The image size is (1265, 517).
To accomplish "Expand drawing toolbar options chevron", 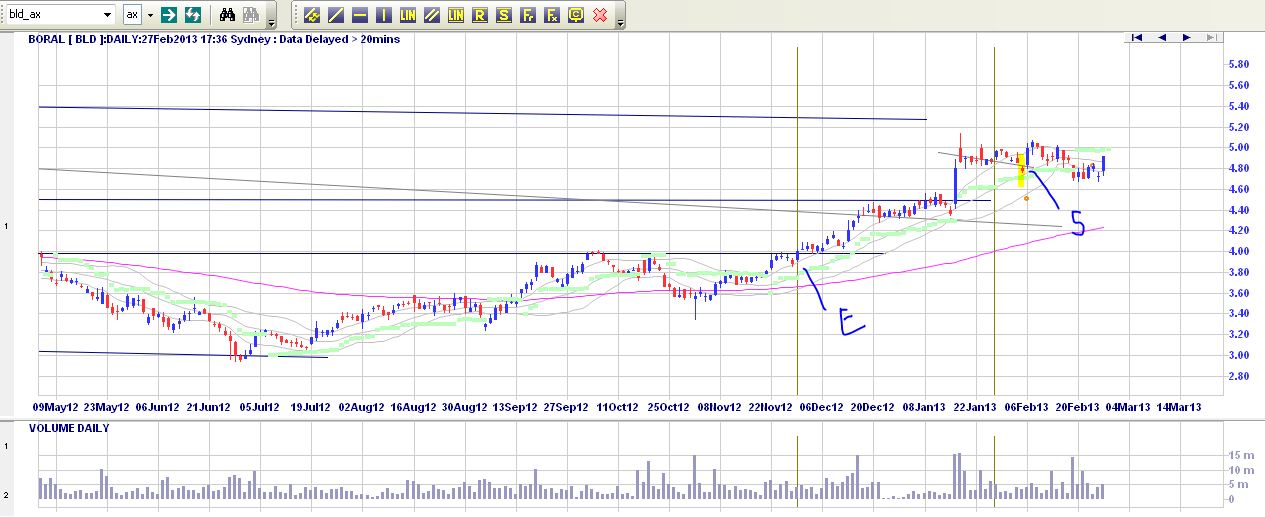I will coord(621,22).
